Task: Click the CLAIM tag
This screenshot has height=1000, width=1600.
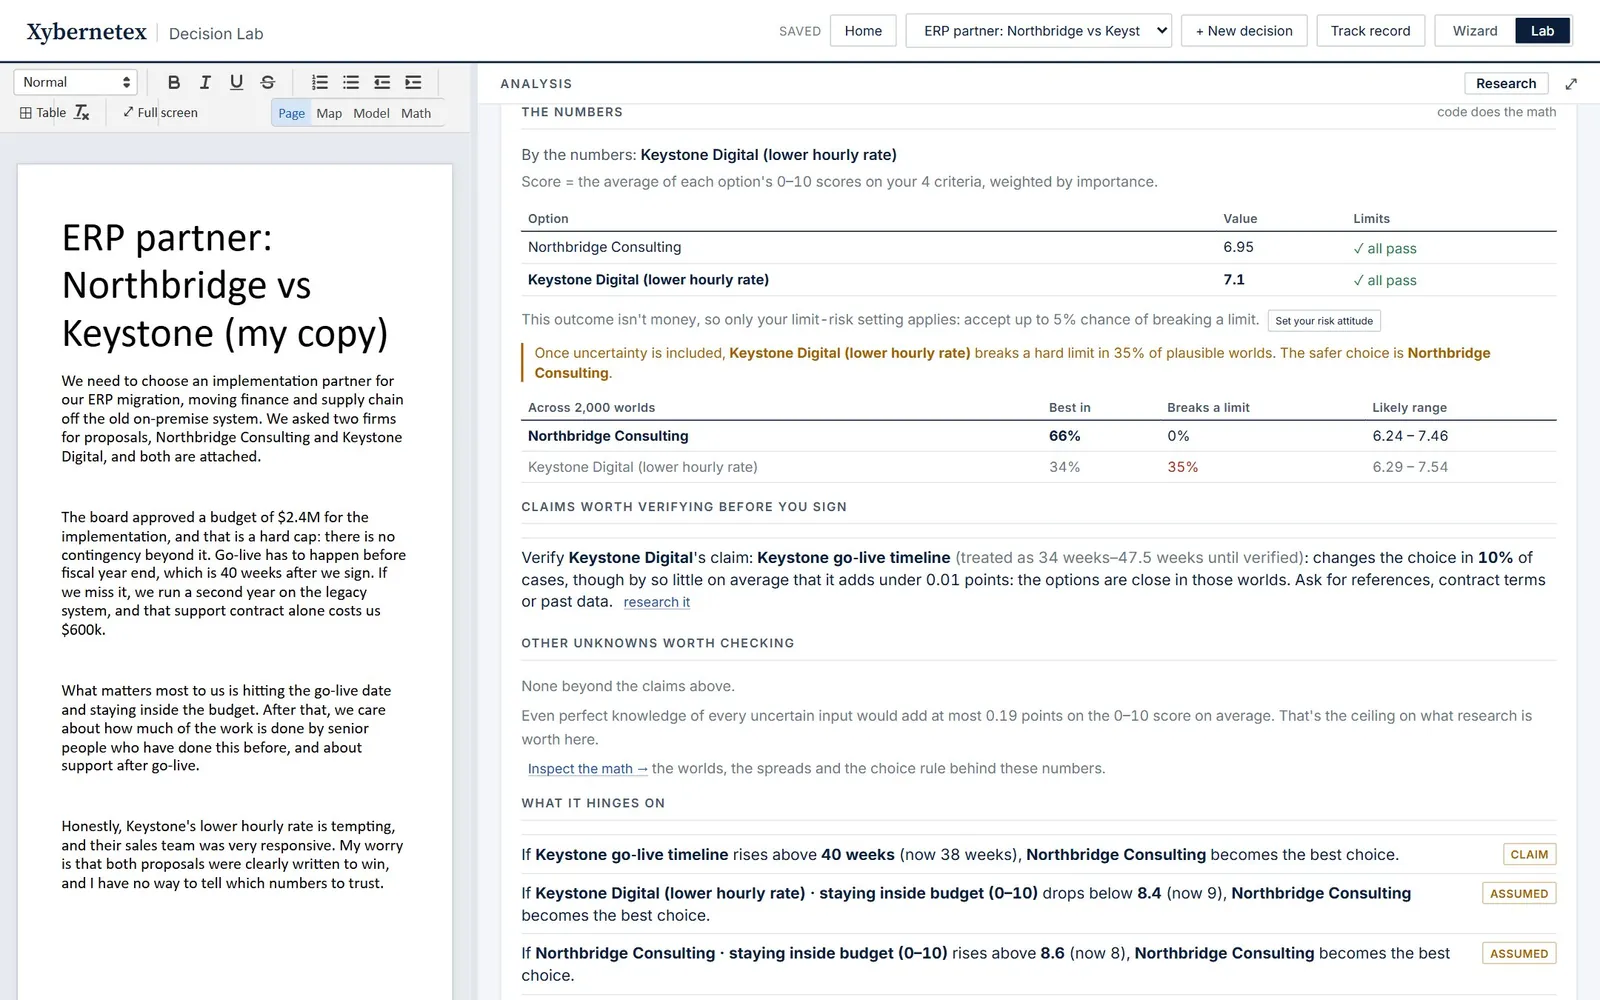Action: coord(1529,855)
